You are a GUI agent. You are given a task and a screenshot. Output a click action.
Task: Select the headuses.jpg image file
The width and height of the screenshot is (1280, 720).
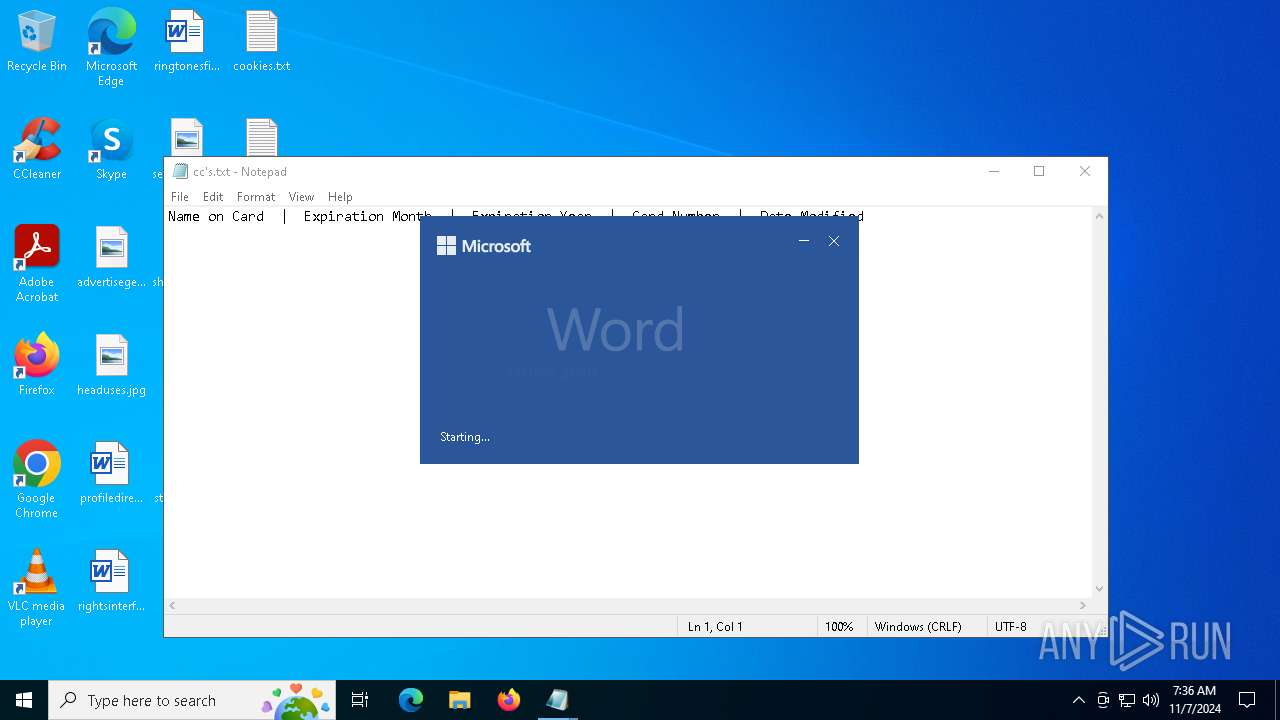tap(111, 366)
